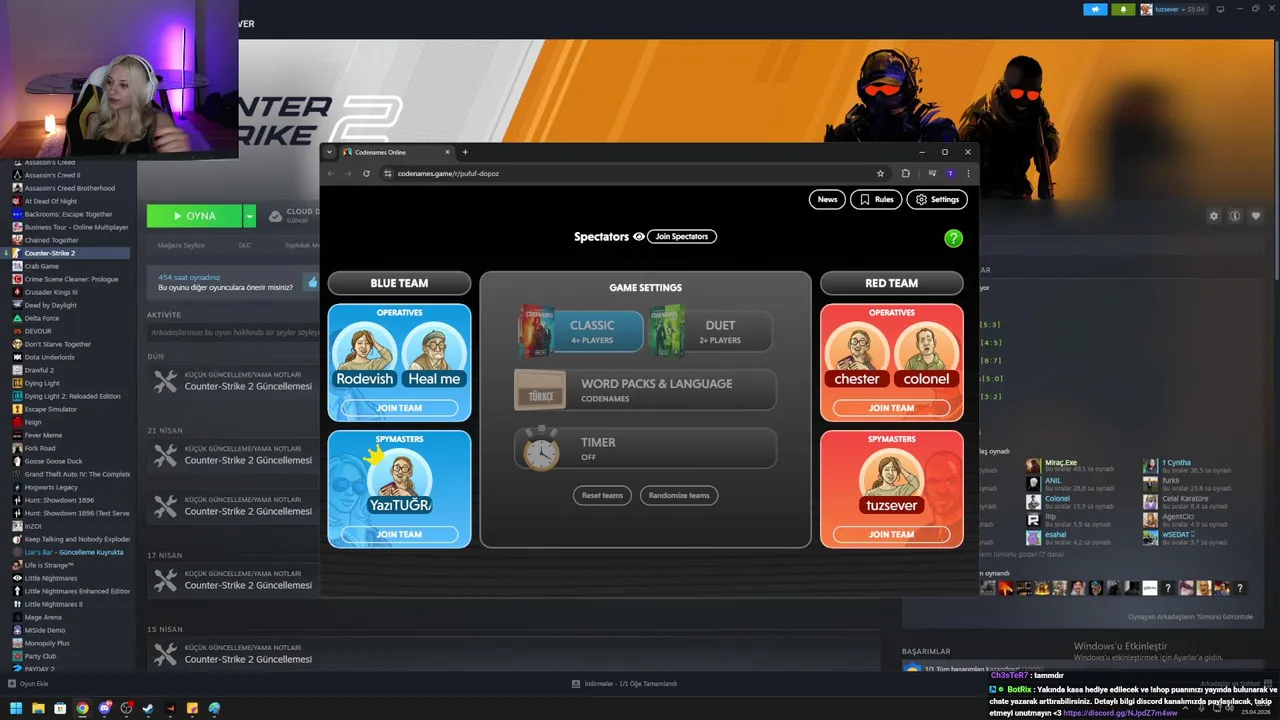Reload the Codenames page
The height and width of the screenshot is (720, 1280).
click(366, 173)
